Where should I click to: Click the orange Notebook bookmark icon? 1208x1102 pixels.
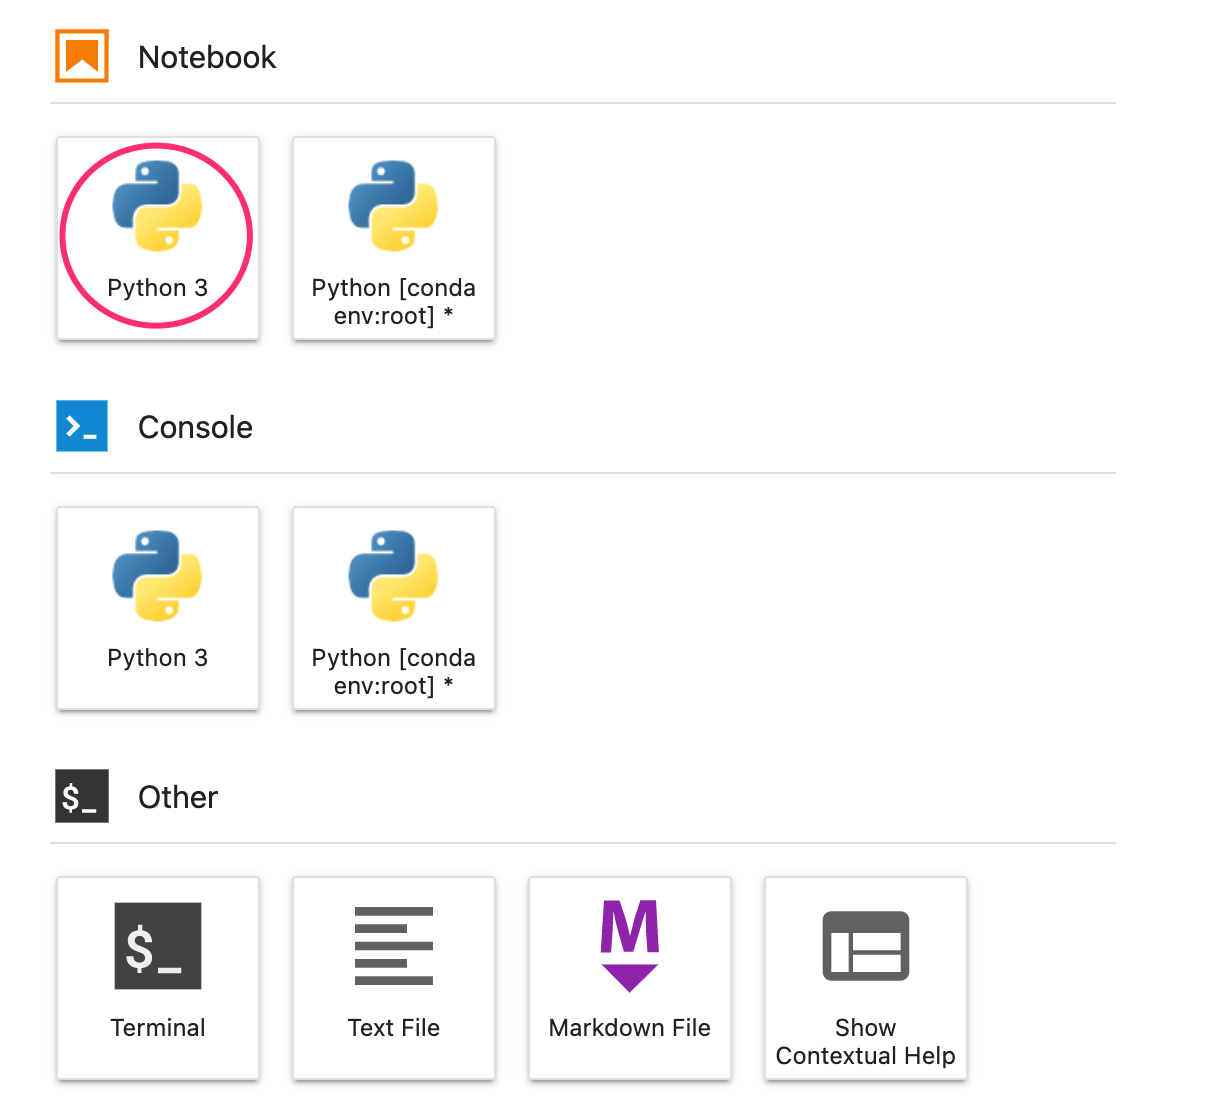click(x=81, y=56)
